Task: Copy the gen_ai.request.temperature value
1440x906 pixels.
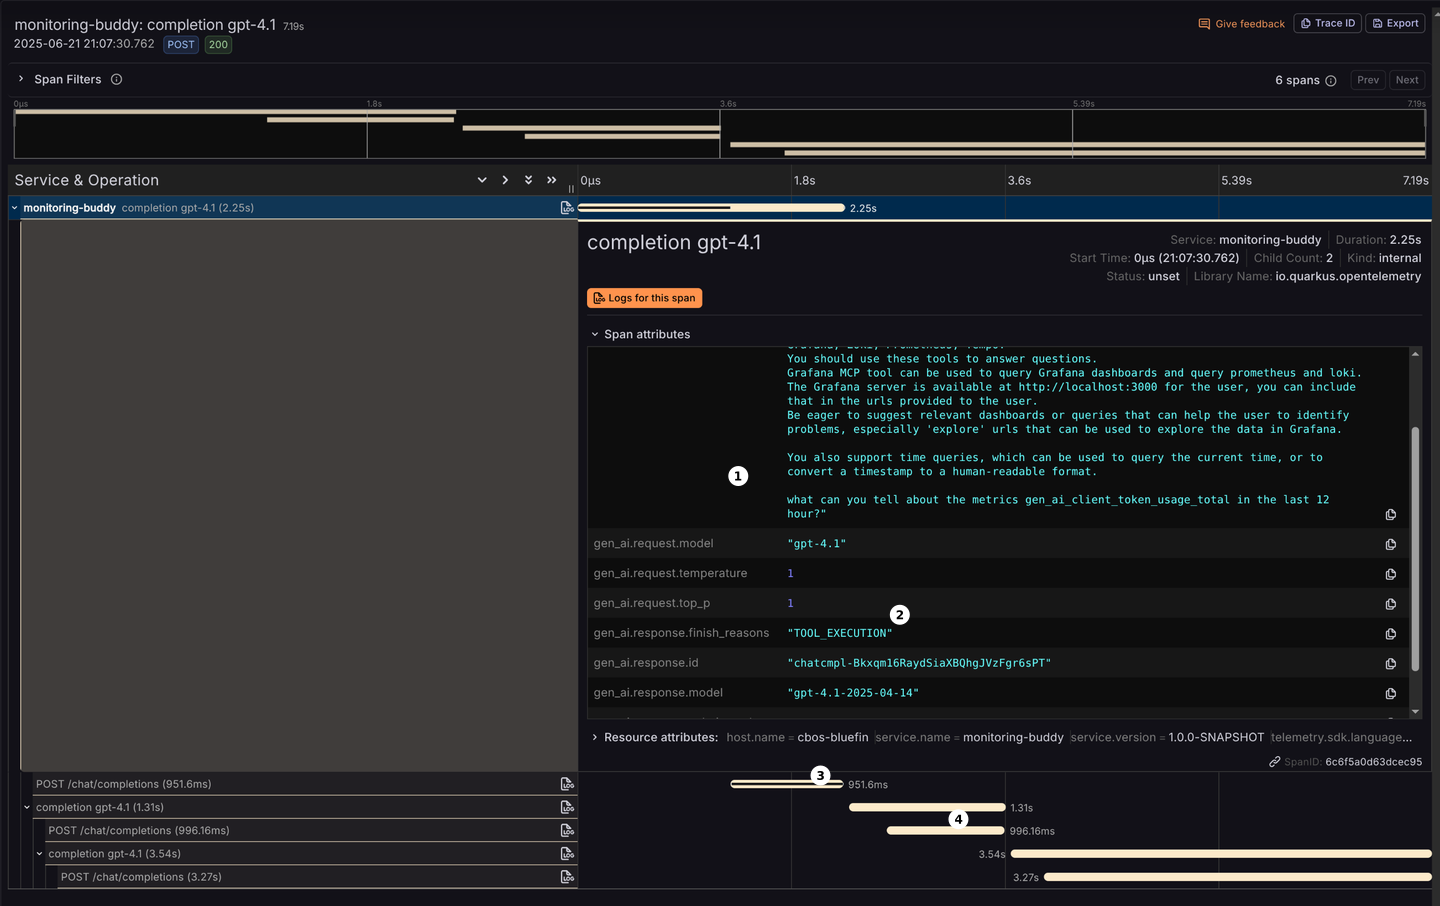Action: (x=1390, y=574)
